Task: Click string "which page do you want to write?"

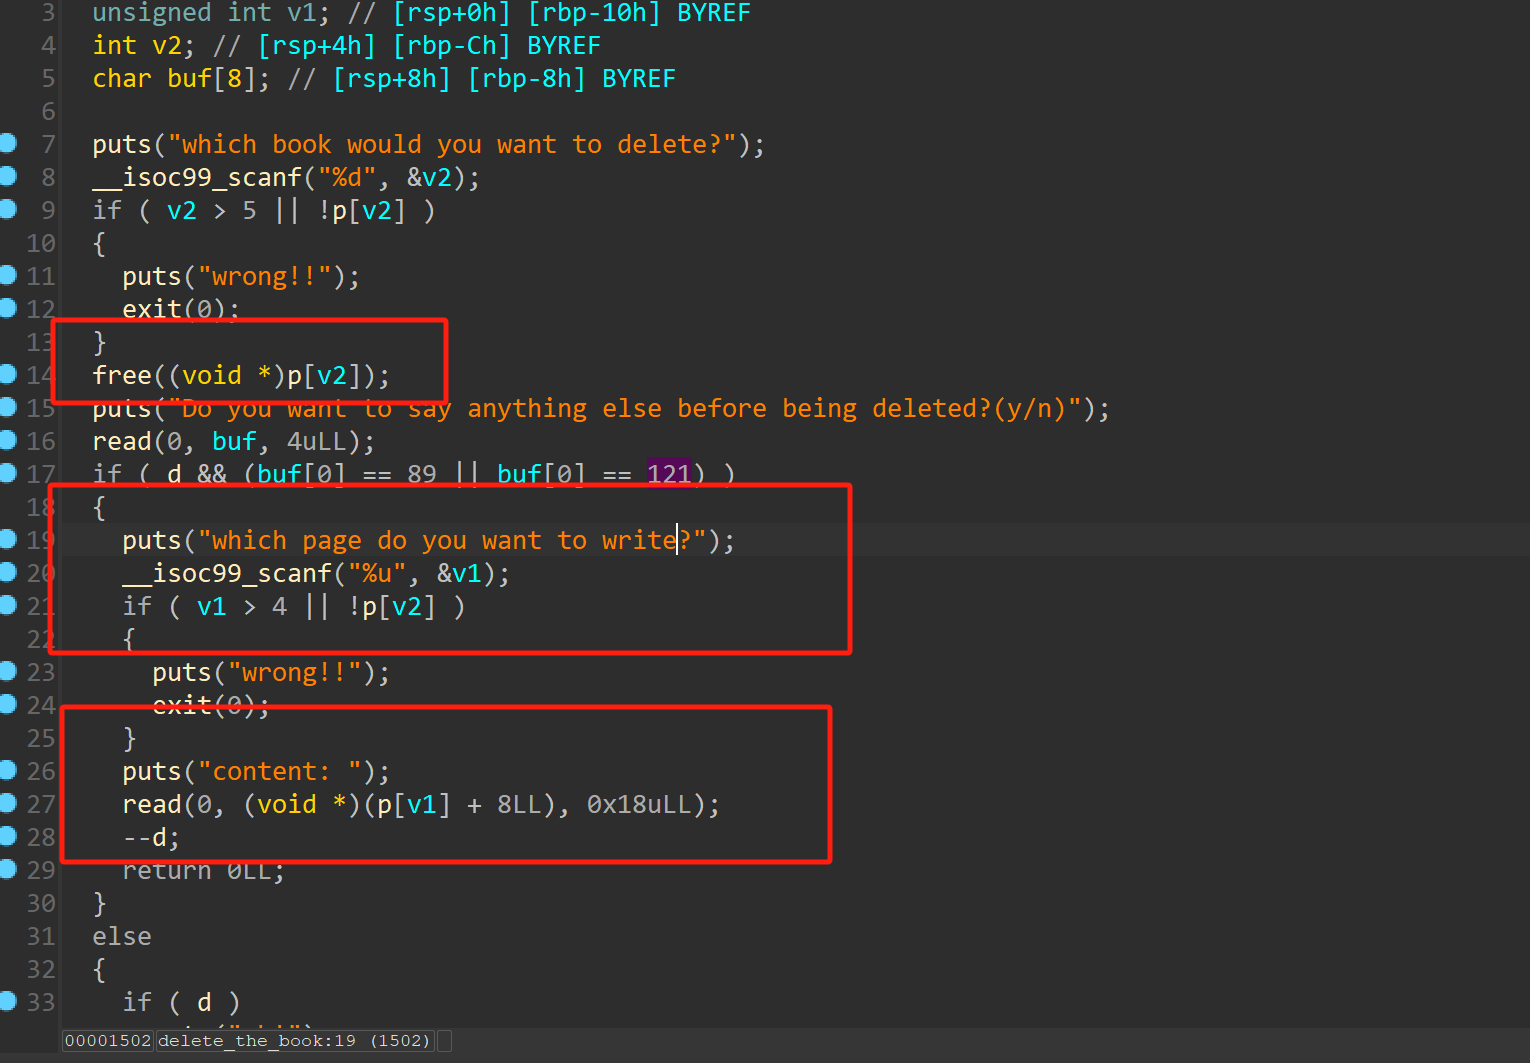Action: point(452,541)
